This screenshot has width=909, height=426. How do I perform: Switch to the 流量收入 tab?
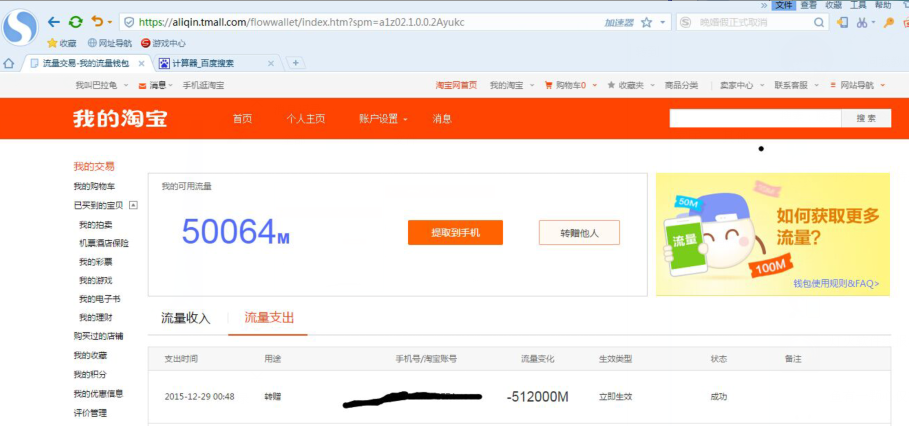coord(186,318)
